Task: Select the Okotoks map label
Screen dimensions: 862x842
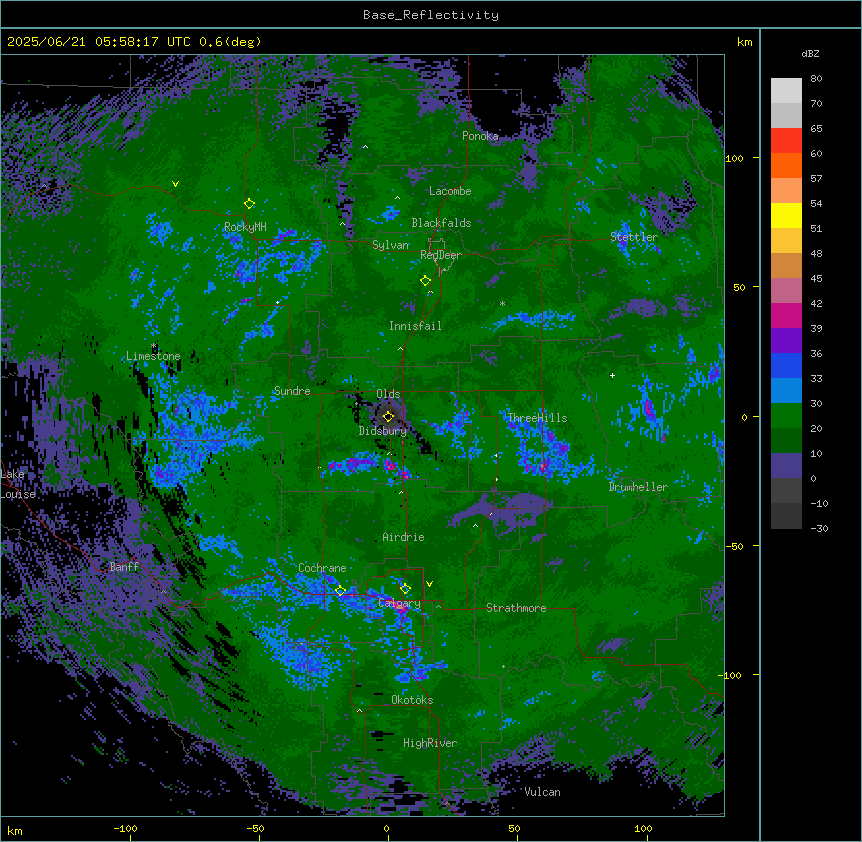Action: click(x=412, y=700)
